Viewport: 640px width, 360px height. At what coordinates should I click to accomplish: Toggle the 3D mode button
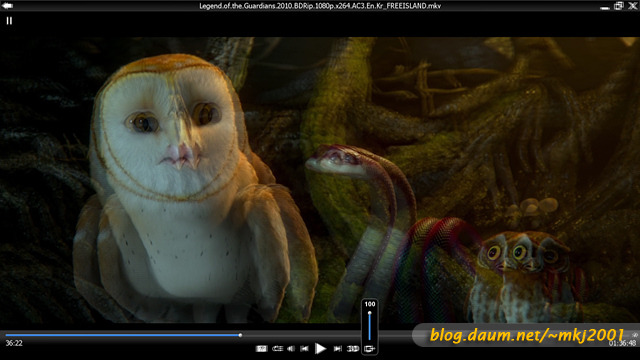[353, 349]
